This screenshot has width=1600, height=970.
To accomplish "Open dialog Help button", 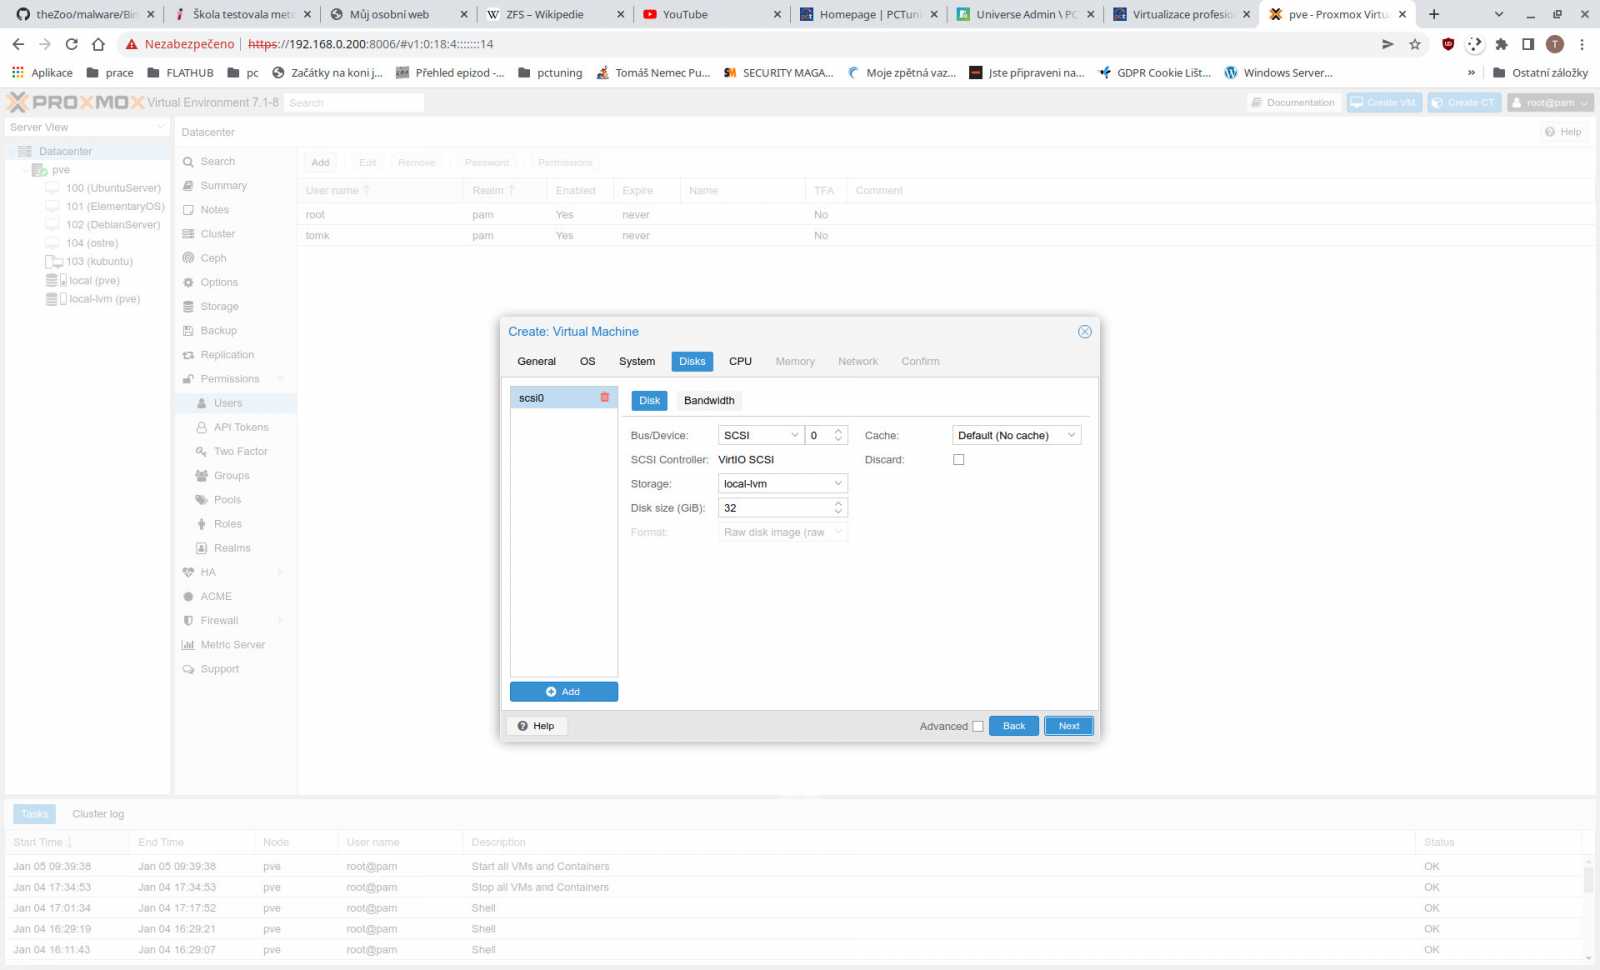I will coord(537,726).
